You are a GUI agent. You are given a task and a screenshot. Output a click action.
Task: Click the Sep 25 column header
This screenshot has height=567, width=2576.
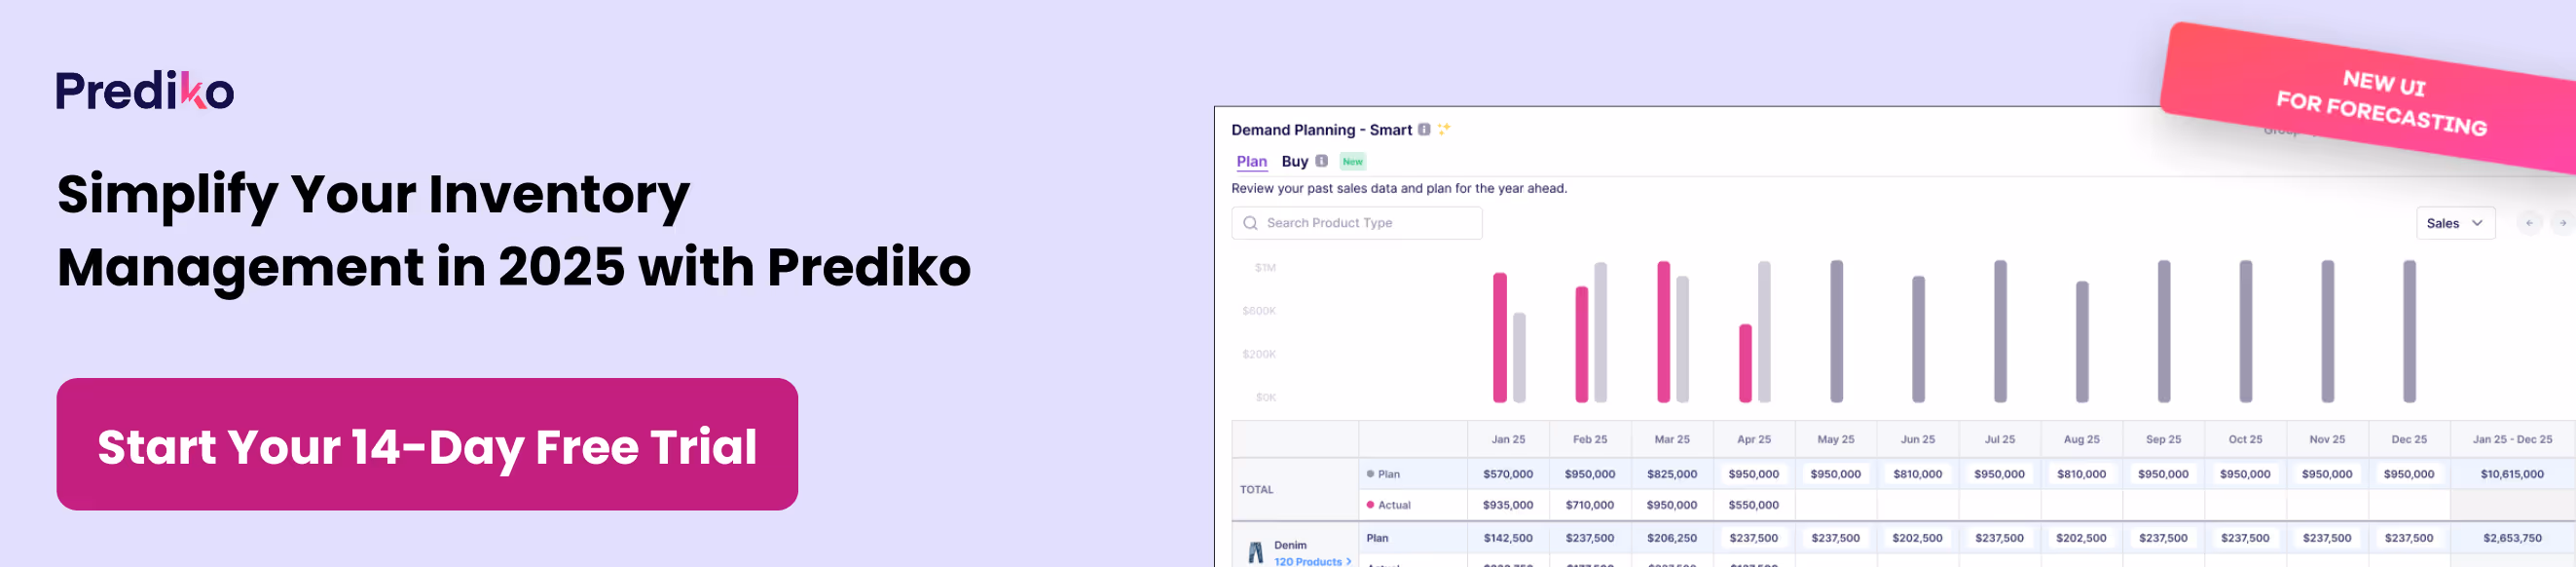click(x=2163, y=439)
